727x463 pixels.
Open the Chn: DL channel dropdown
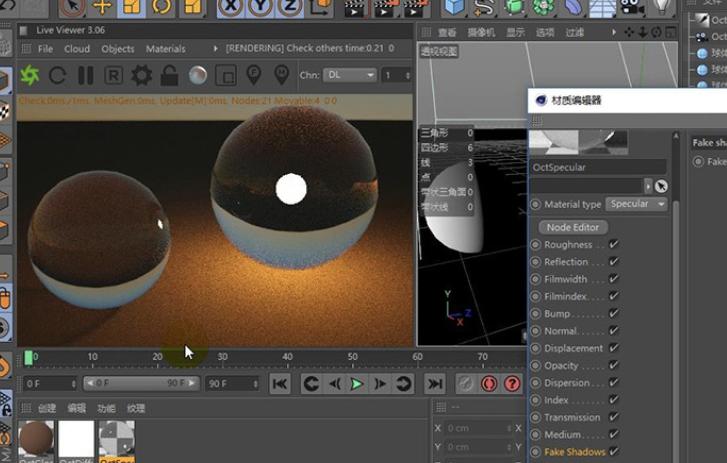coord(350,76)
